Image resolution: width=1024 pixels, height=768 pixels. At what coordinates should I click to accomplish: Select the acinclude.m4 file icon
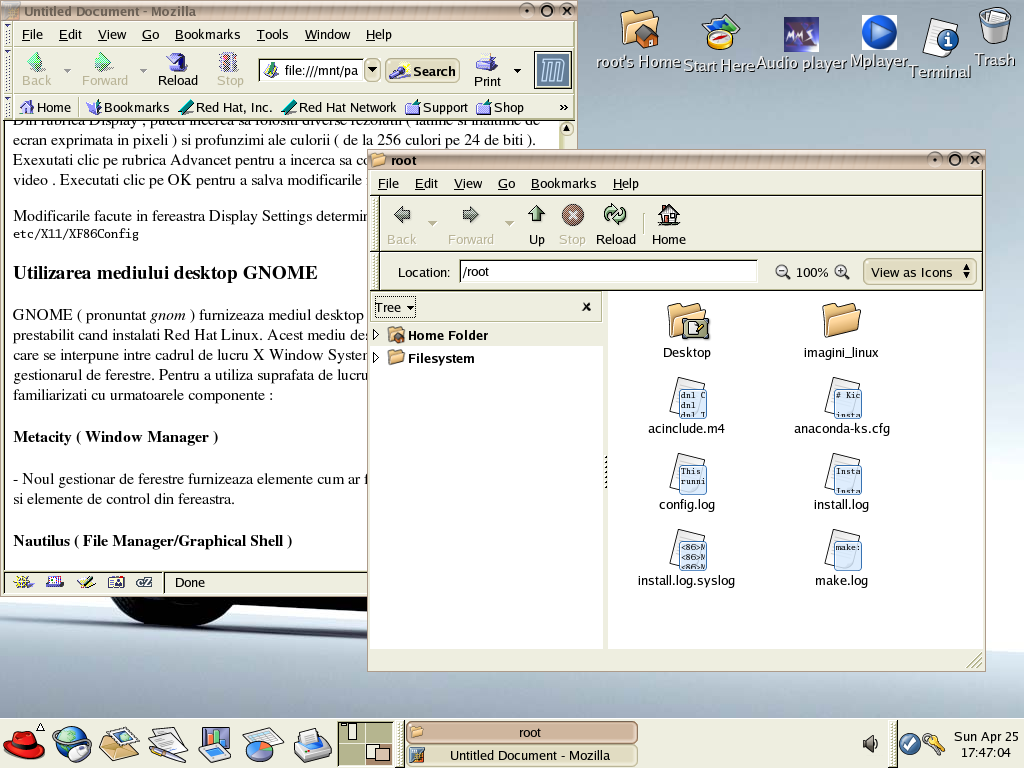687,397
